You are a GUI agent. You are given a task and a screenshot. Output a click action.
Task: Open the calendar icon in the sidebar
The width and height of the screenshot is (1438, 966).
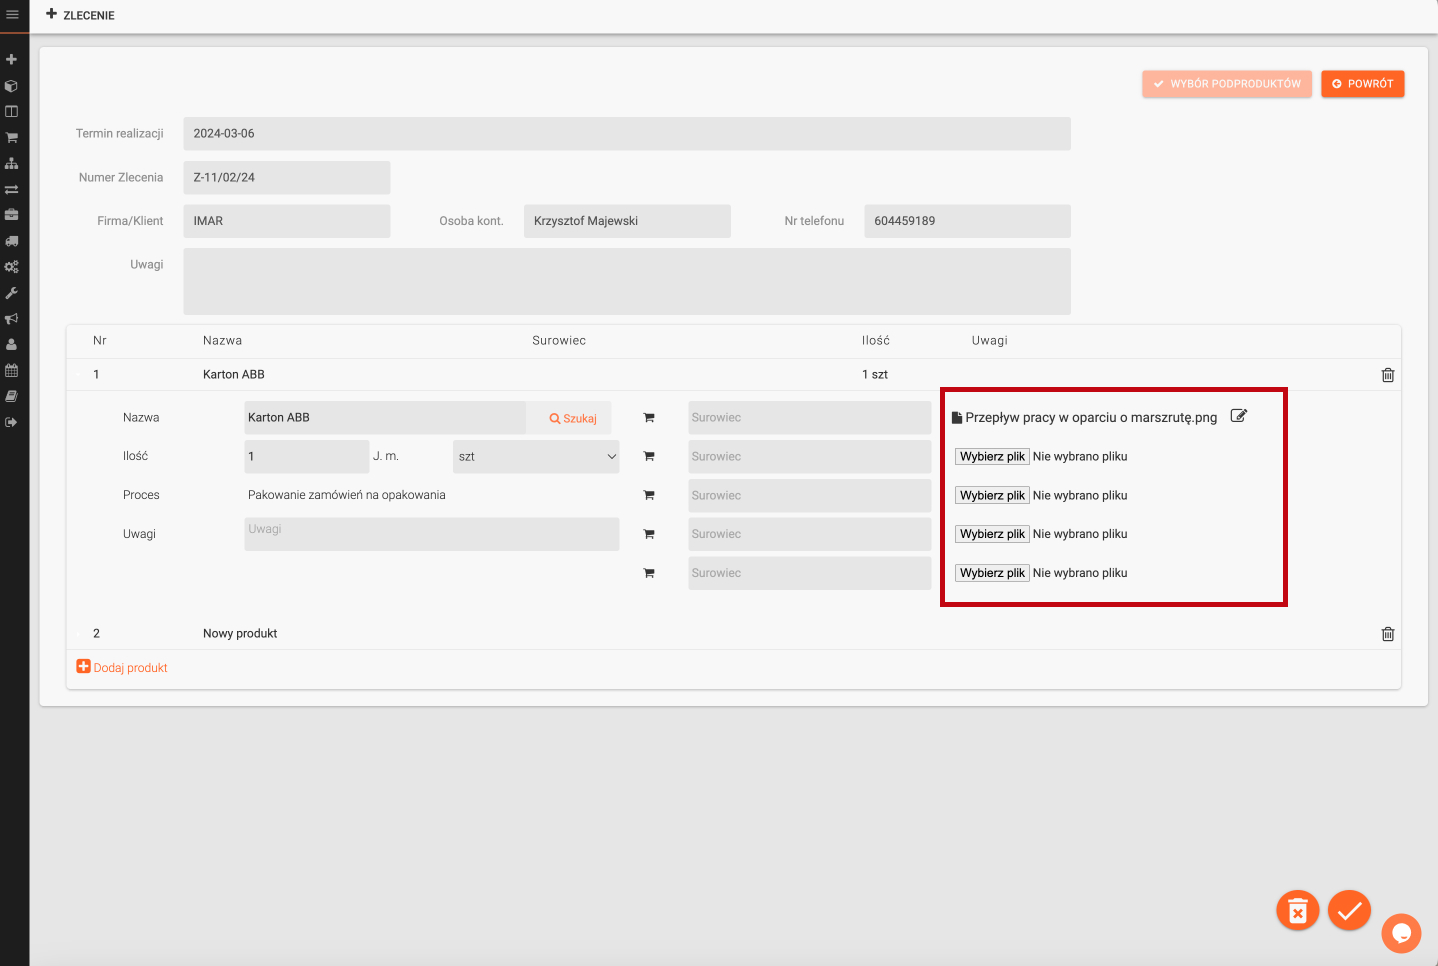click(x=12, y=370)
